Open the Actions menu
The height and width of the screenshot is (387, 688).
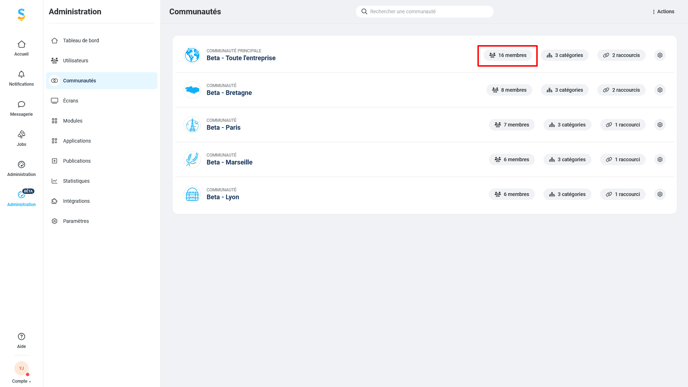coord(663,12)
